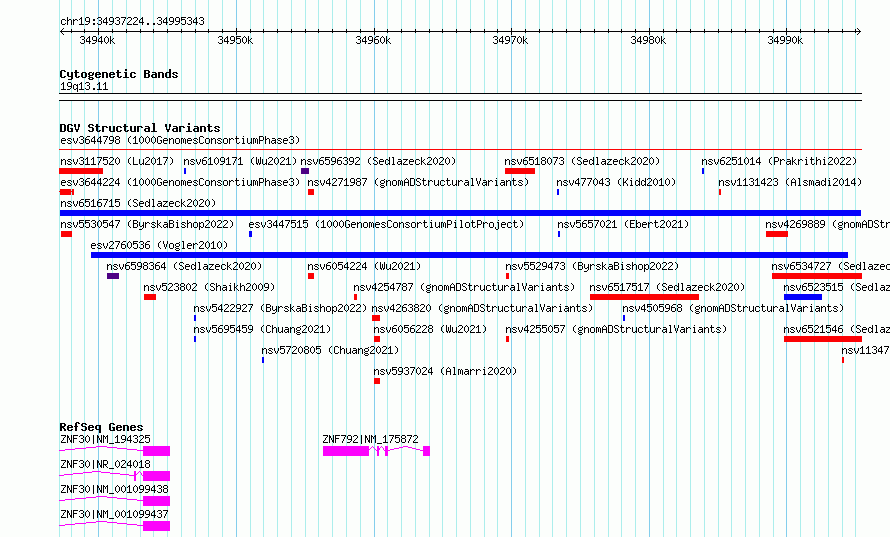Select the red bar under nsv6517517
Viewport: 890px width, 537px height.
644,297
